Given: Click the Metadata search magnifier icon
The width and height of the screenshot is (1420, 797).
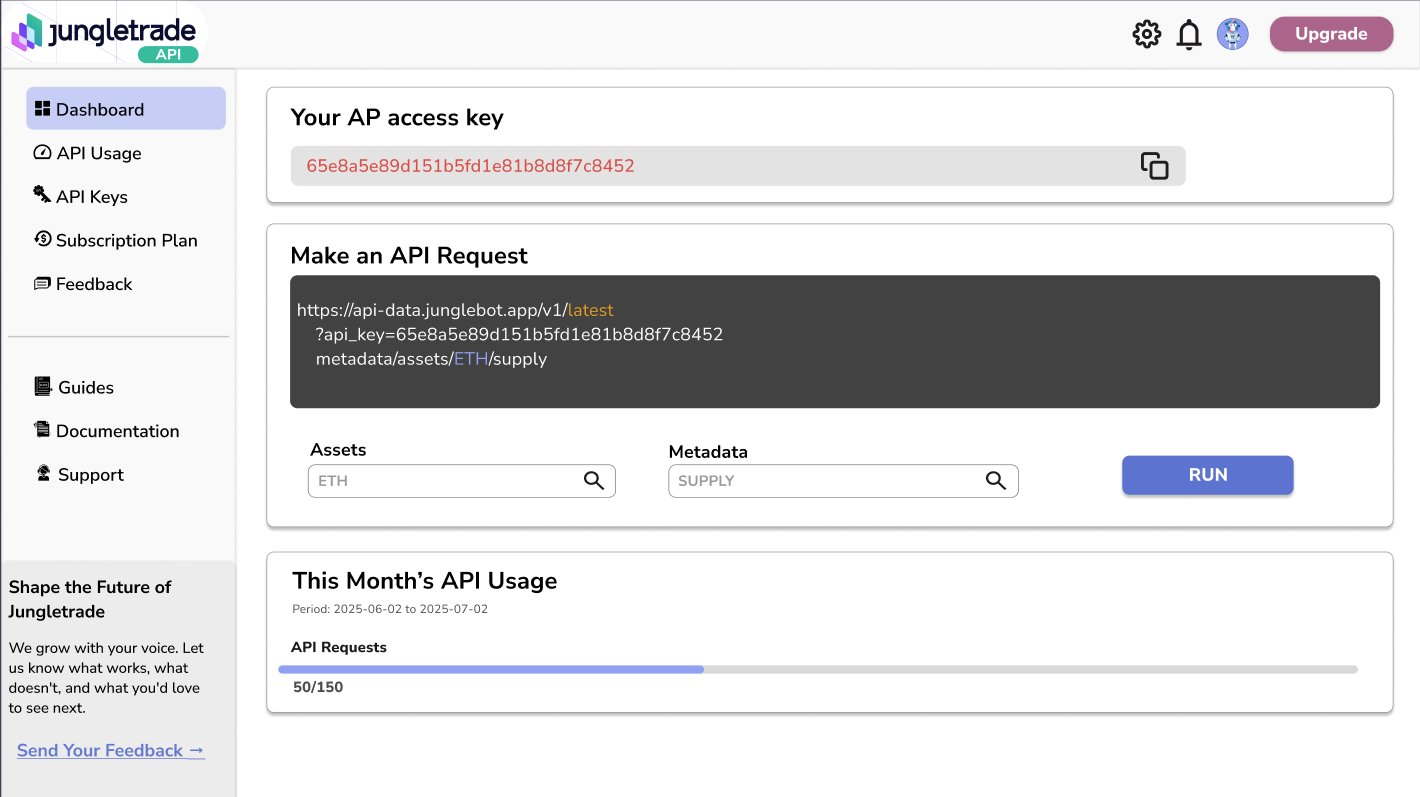Looking at the screenshot, I should point(996,481).
